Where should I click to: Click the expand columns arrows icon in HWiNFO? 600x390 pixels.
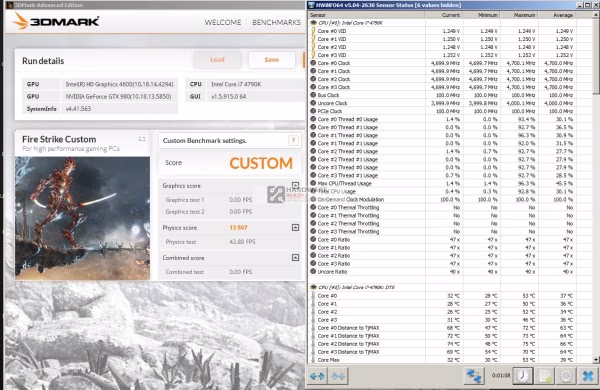pyautogui.click(x=317, y=376)
